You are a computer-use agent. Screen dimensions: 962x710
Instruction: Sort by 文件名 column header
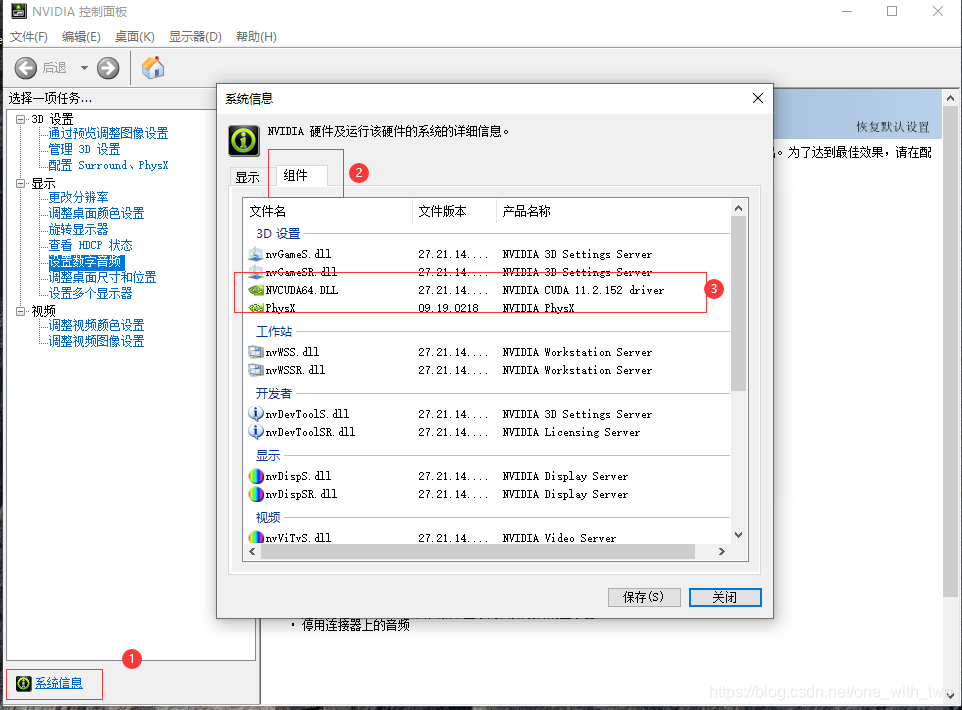tap(328, 211)
